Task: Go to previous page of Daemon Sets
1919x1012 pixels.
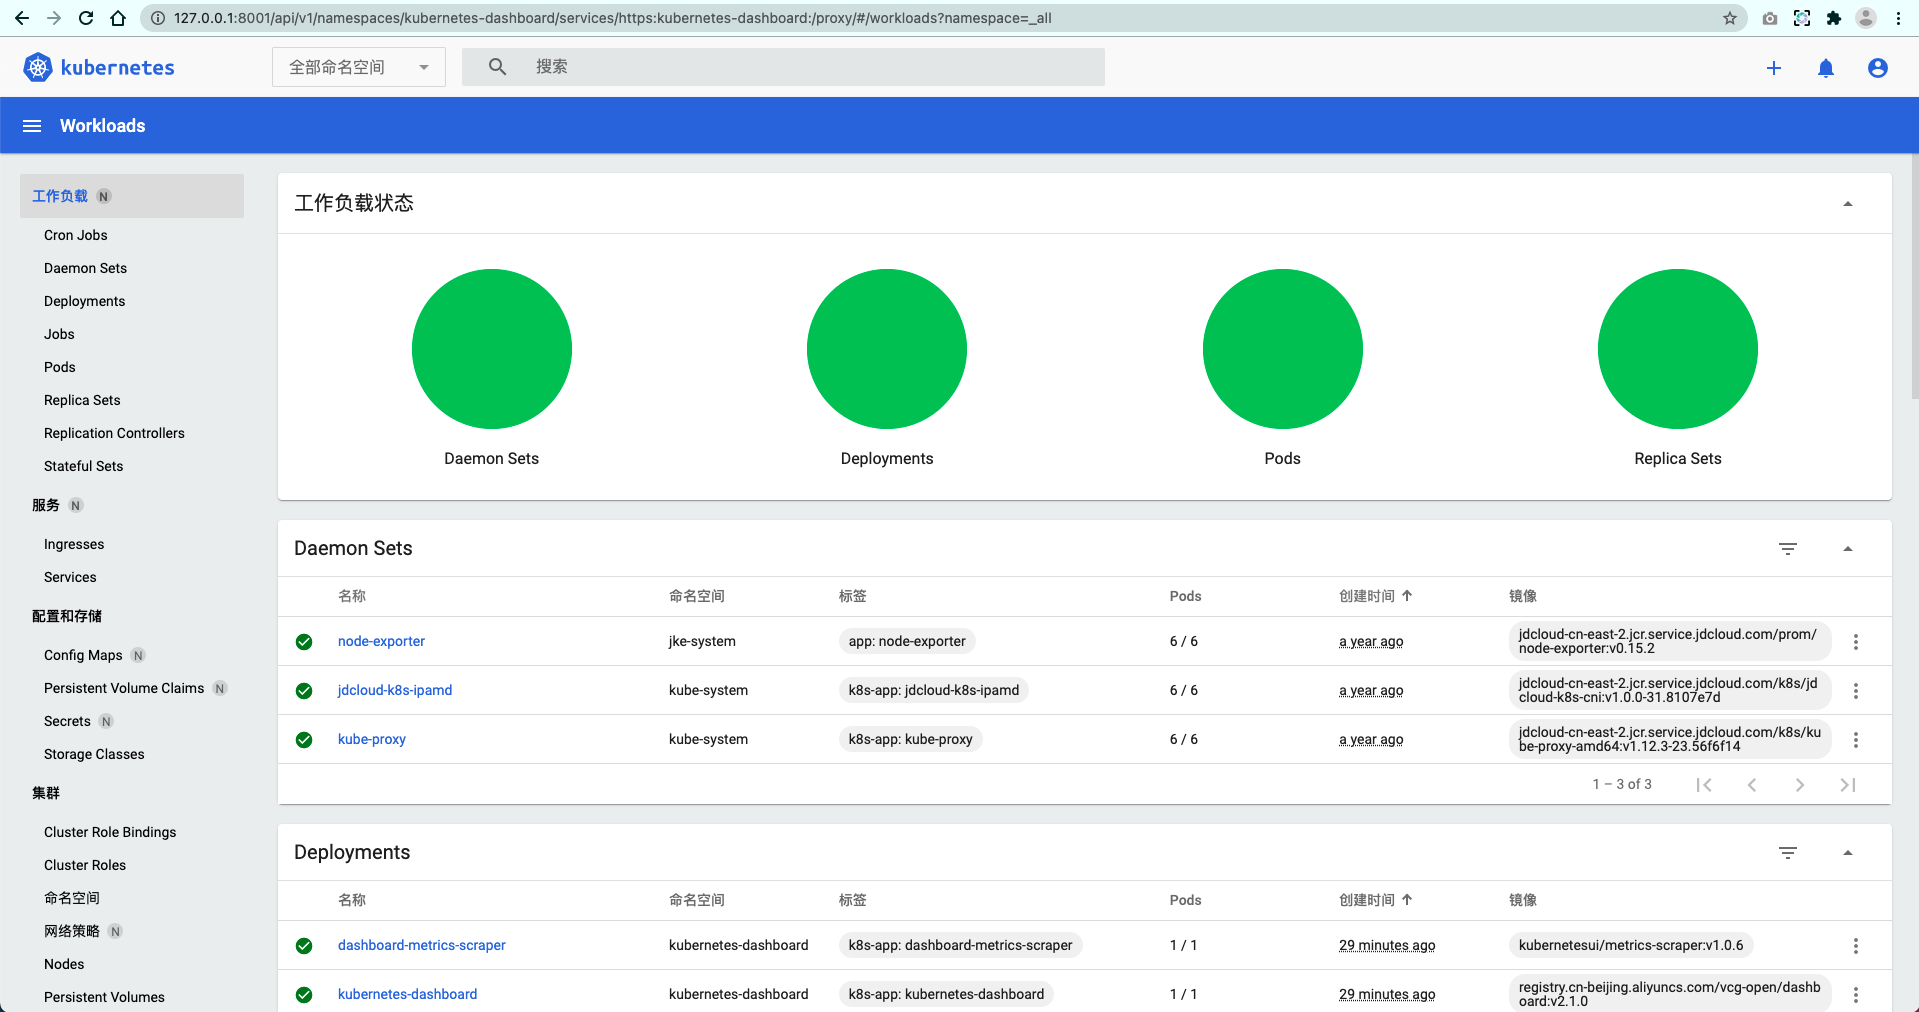Action: pyautogui.click(x=1752, y=785)
